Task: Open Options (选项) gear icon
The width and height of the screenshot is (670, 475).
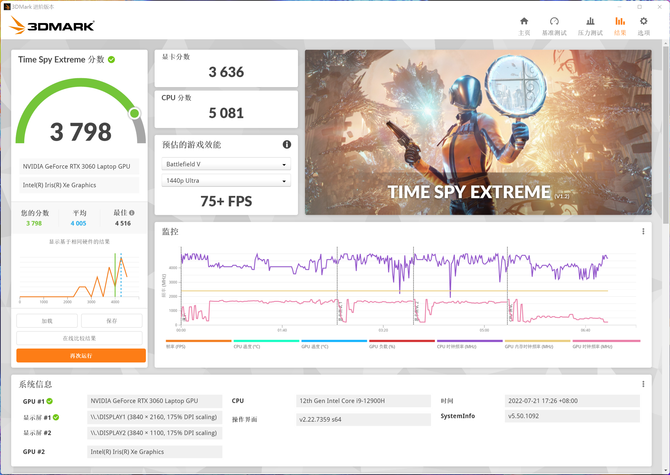Action: [644, 25]
